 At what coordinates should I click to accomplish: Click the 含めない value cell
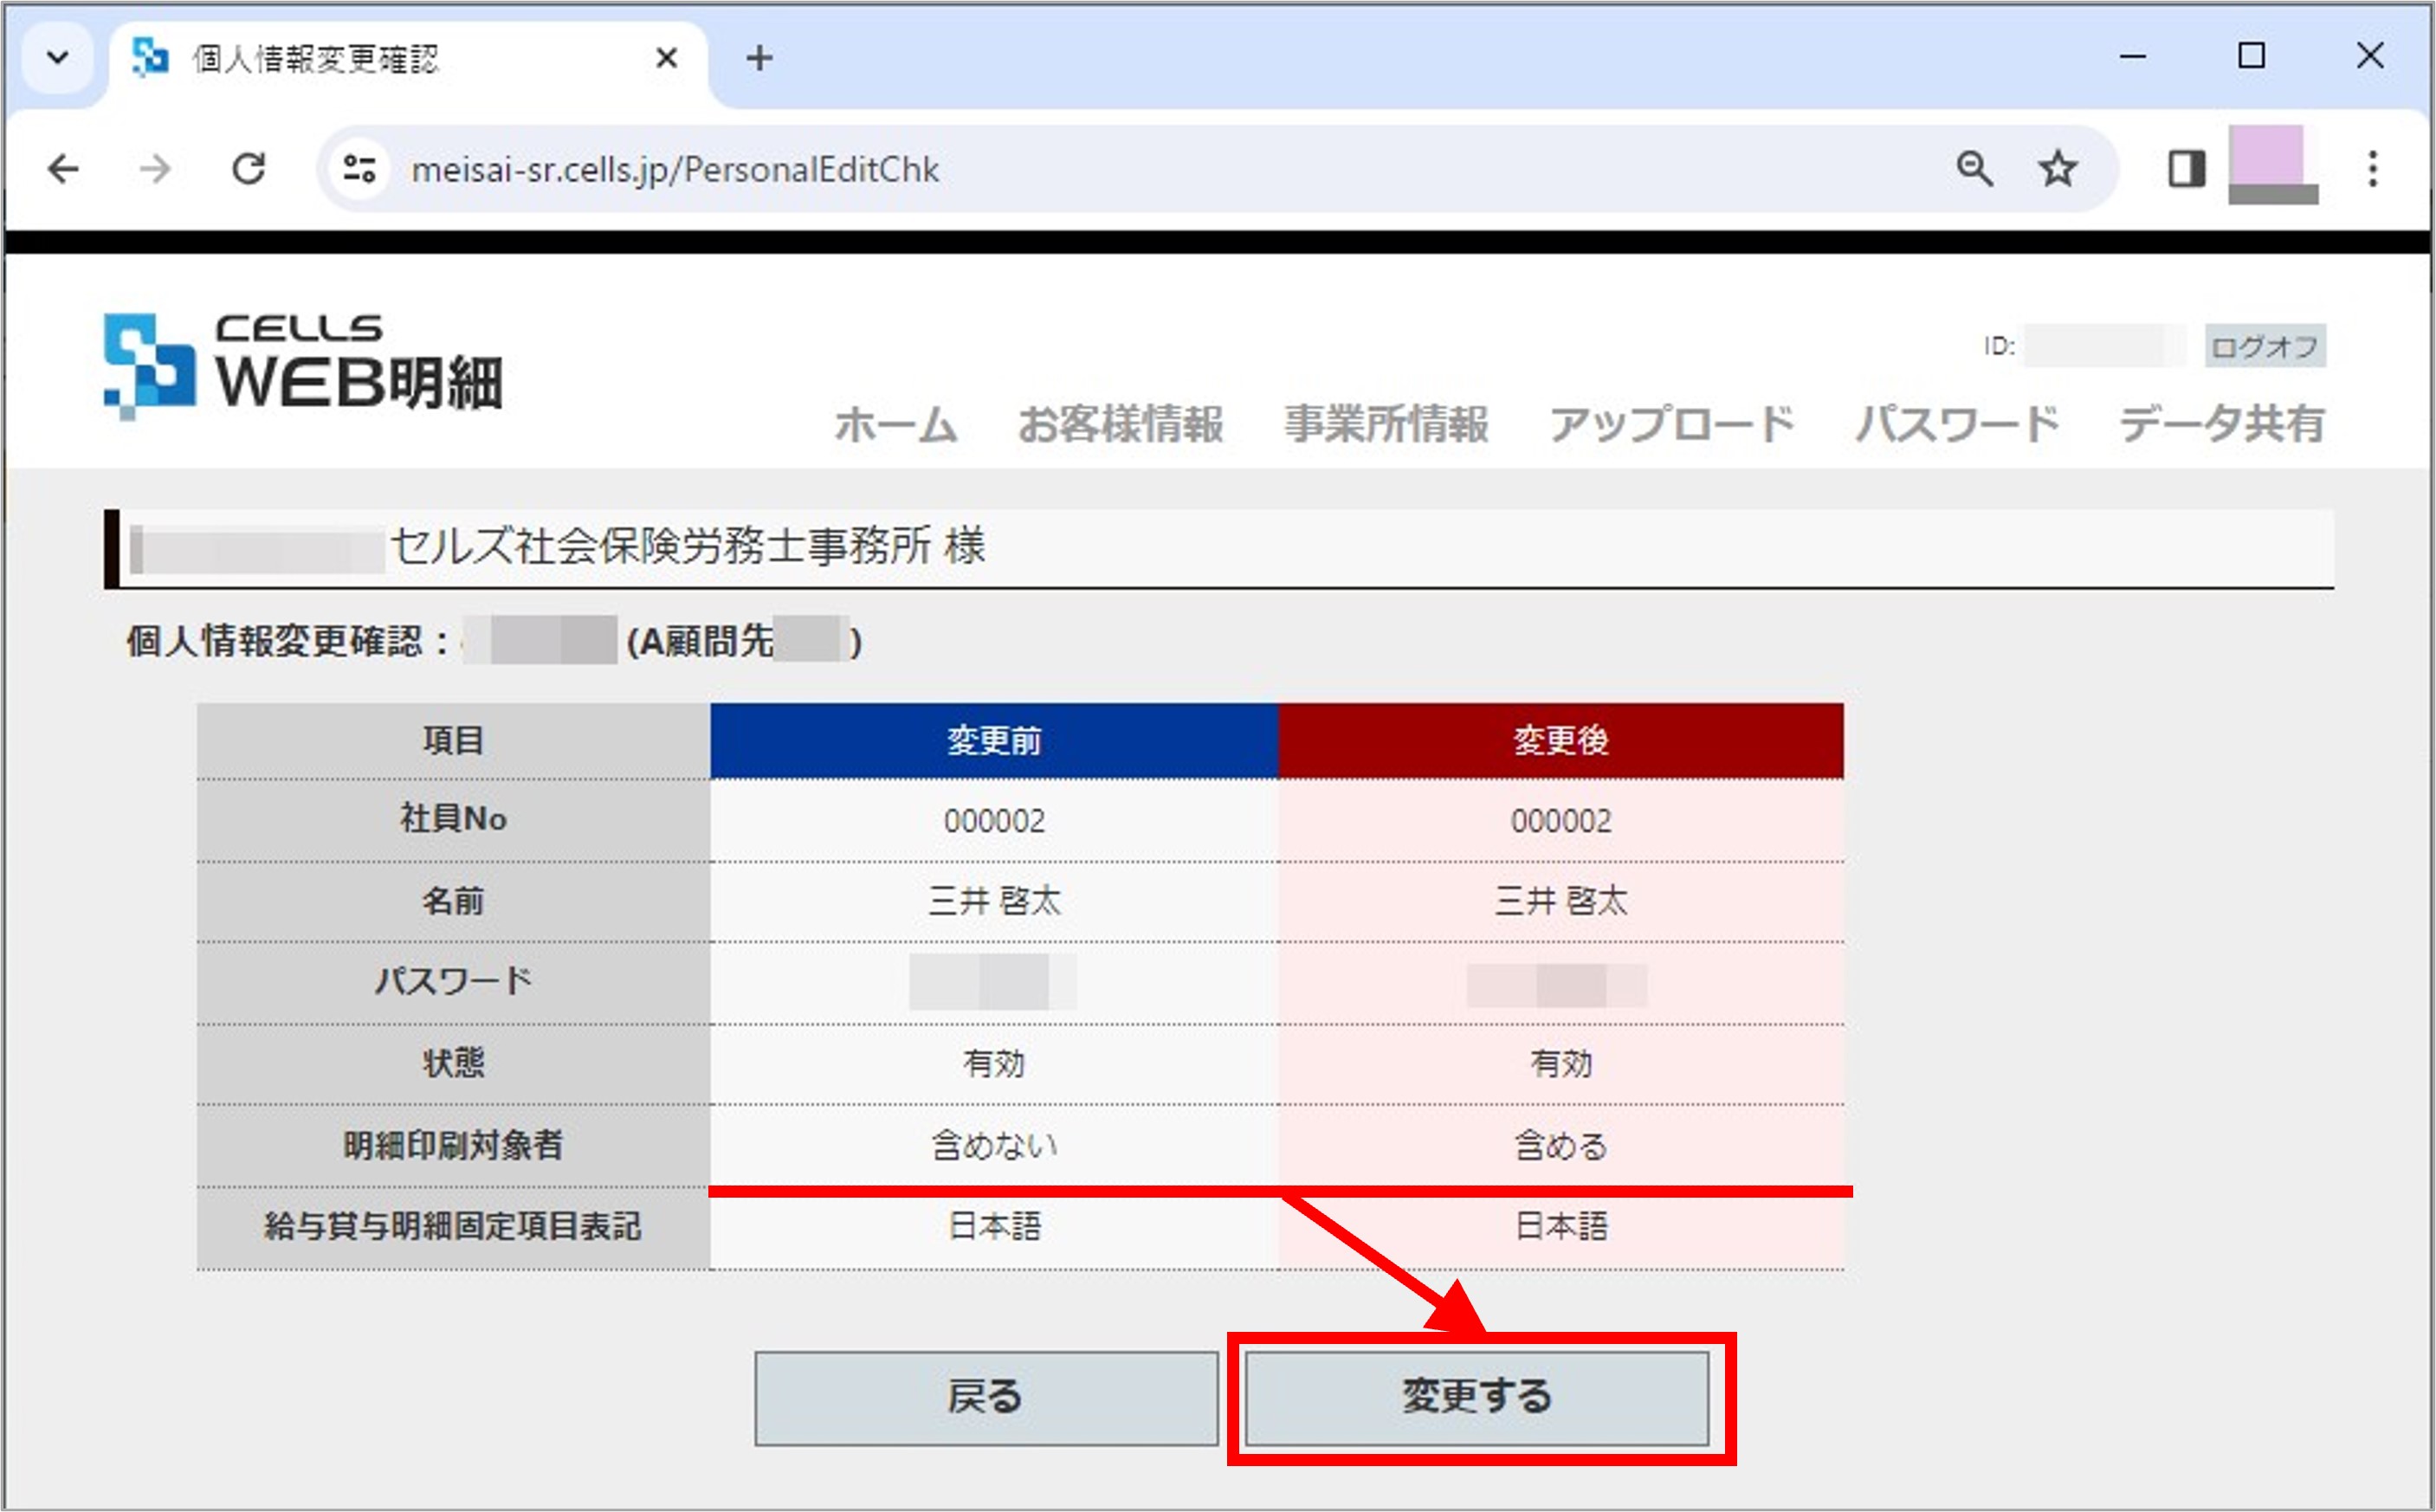[995, 1146]
